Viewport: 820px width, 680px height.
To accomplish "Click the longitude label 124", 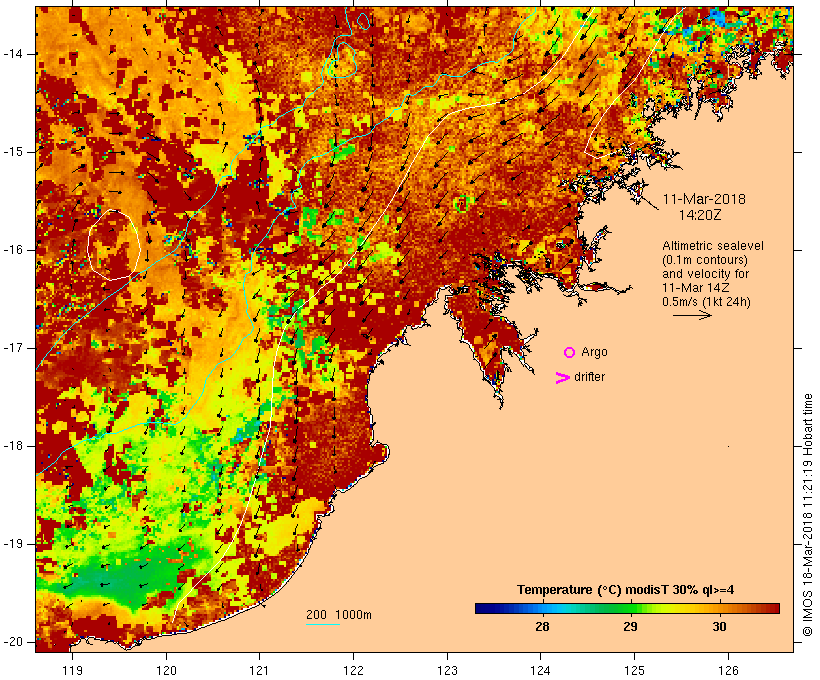I will 540,670.
